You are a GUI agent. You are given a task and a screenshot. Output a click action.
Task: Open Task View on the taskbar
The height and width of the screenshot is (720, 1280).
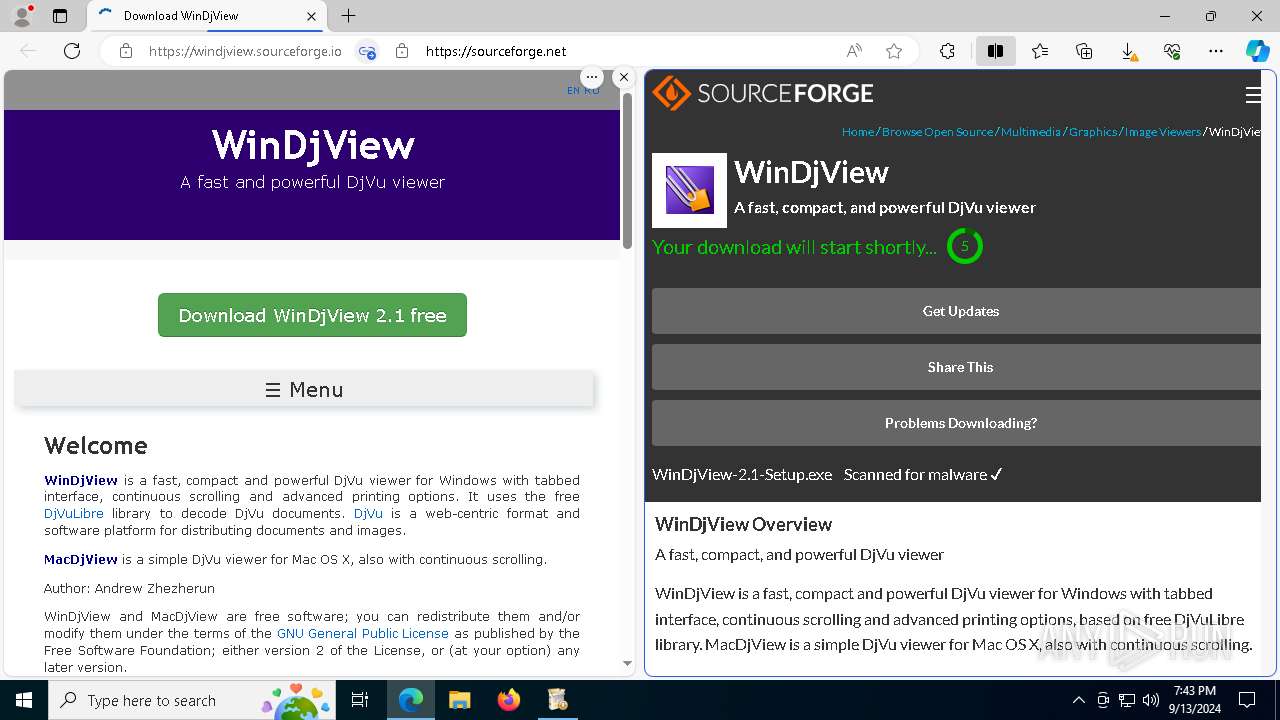coord(360,700)
